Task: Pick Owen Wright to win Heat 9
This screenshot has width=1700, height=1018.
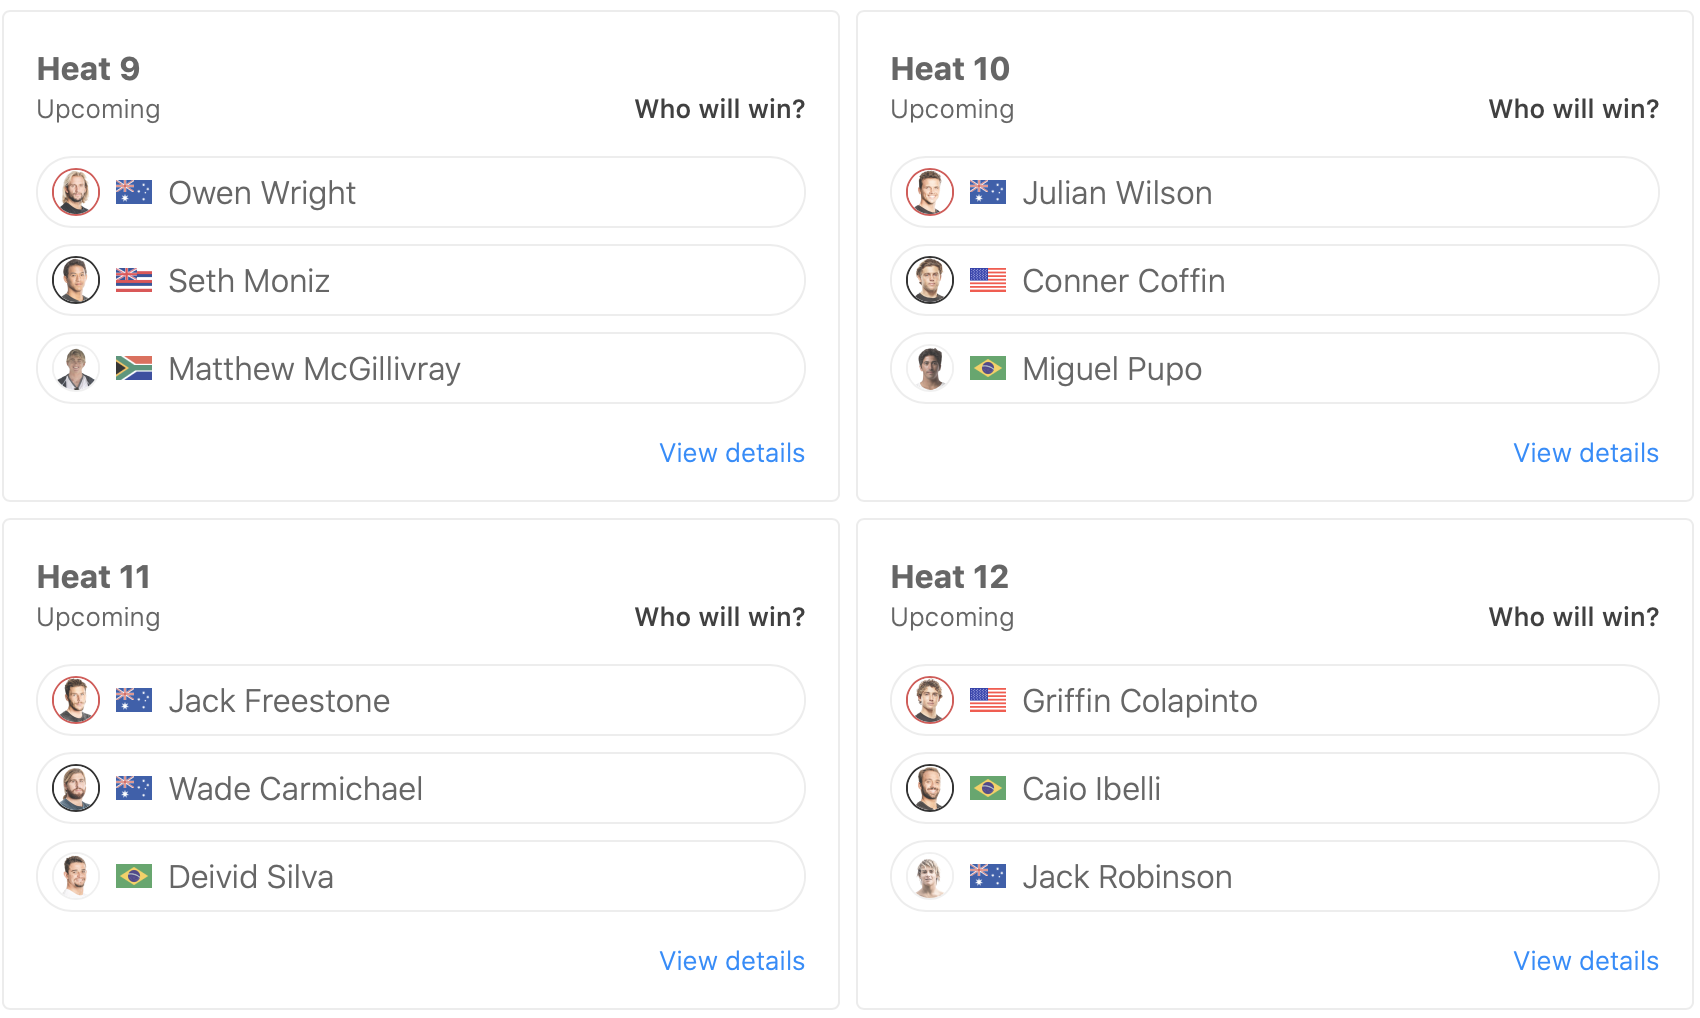Action: click(420, 192)
